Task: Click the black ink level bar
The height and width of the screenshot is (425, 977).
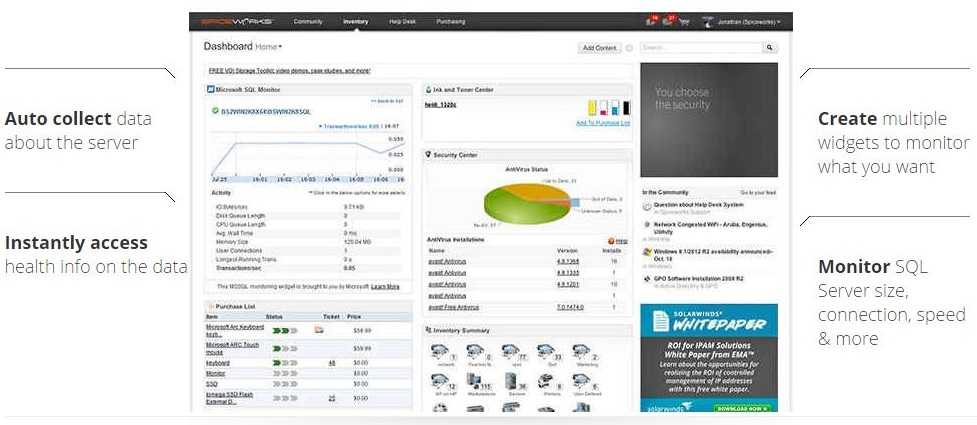Action: [626, 108]
